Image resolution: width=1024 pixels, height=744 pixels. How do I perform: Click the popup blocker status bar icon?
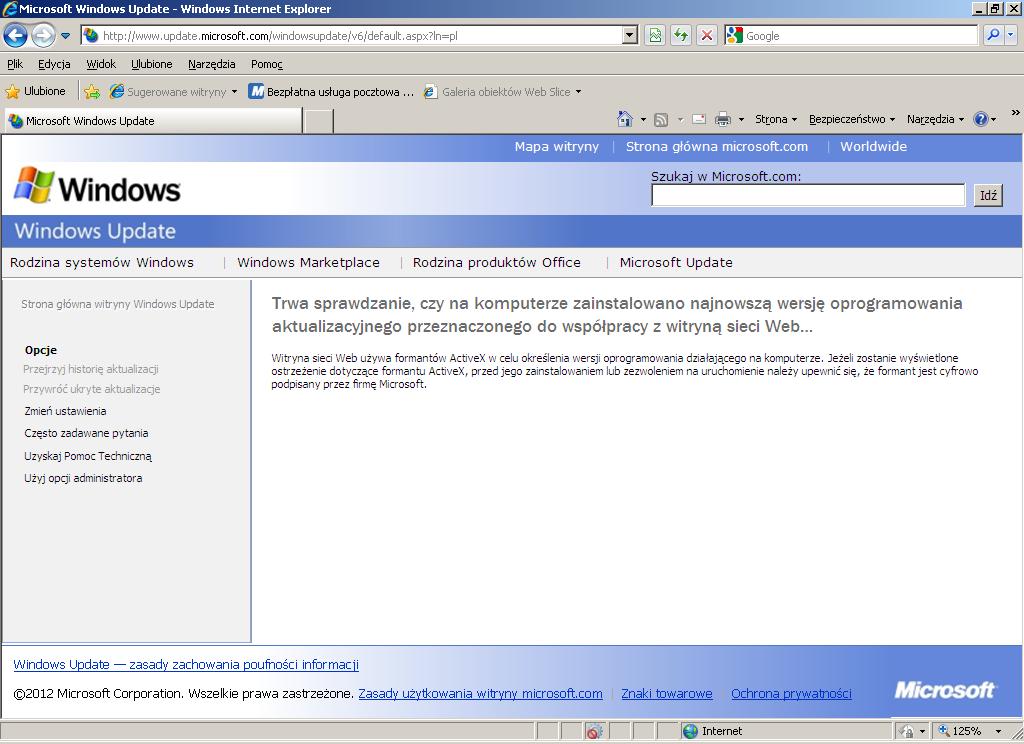coord(594,731)
